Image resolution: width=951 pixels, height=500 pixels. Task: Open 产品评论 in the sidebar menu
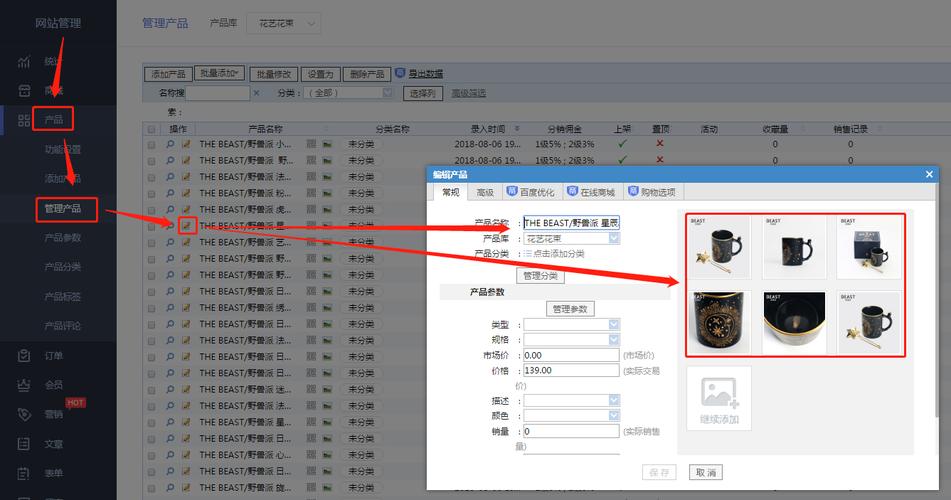click(x=62, y=326)
